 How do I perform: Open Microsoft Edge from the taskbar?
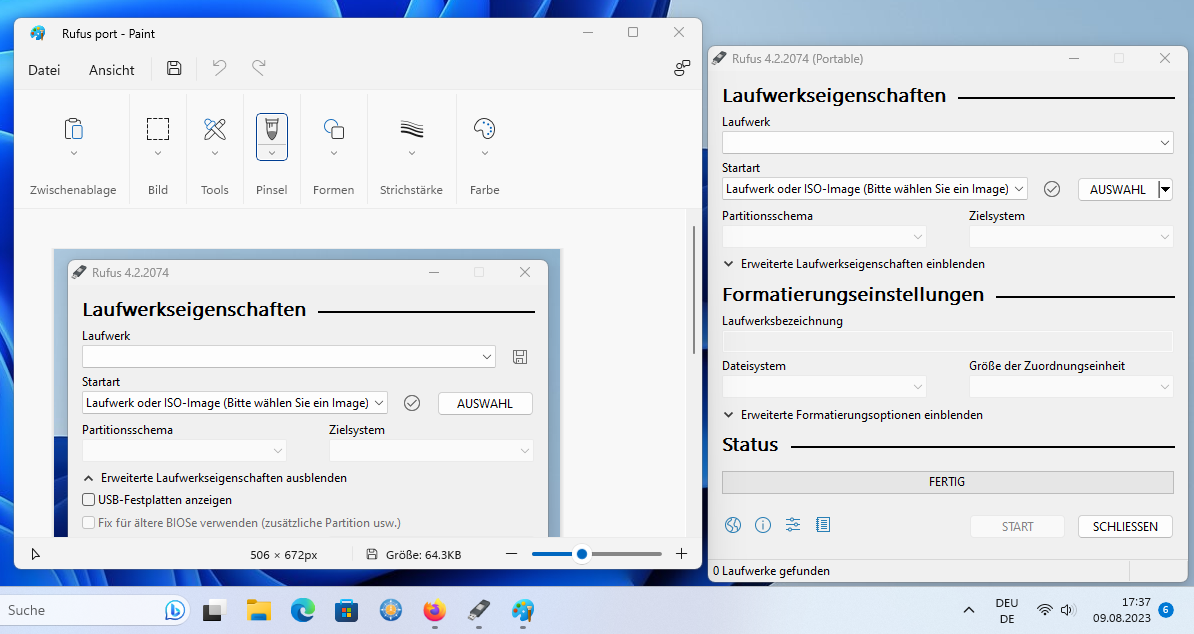[x=302, y=610]
